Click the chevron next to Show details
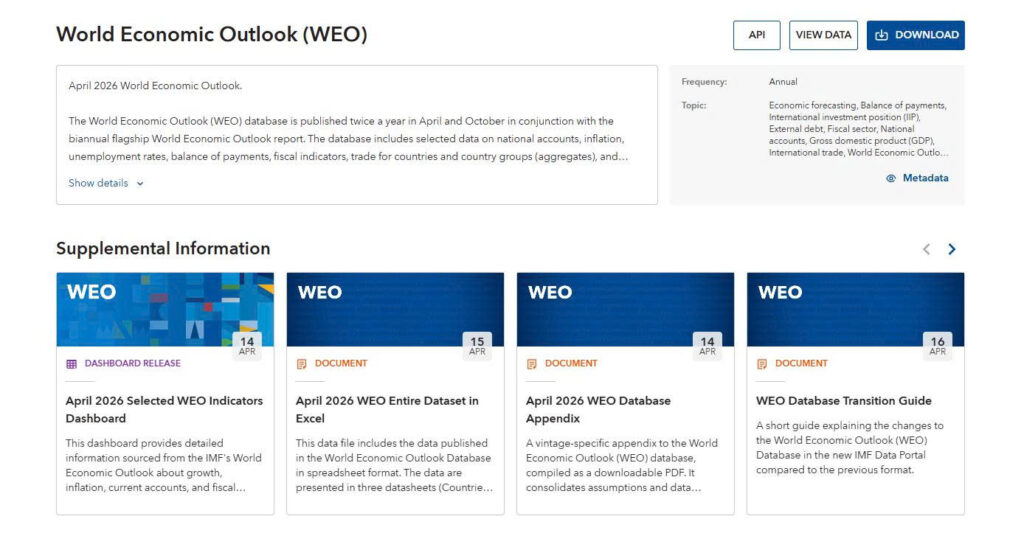The image size is (1024, 533). point(140,184)
